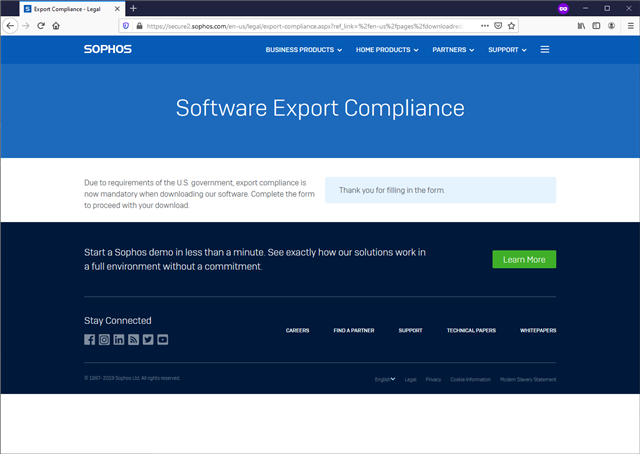This screenshot has width=640, height=454.
Task: Open the Modern Slavery Statement link
Action: tap(528, 379)
